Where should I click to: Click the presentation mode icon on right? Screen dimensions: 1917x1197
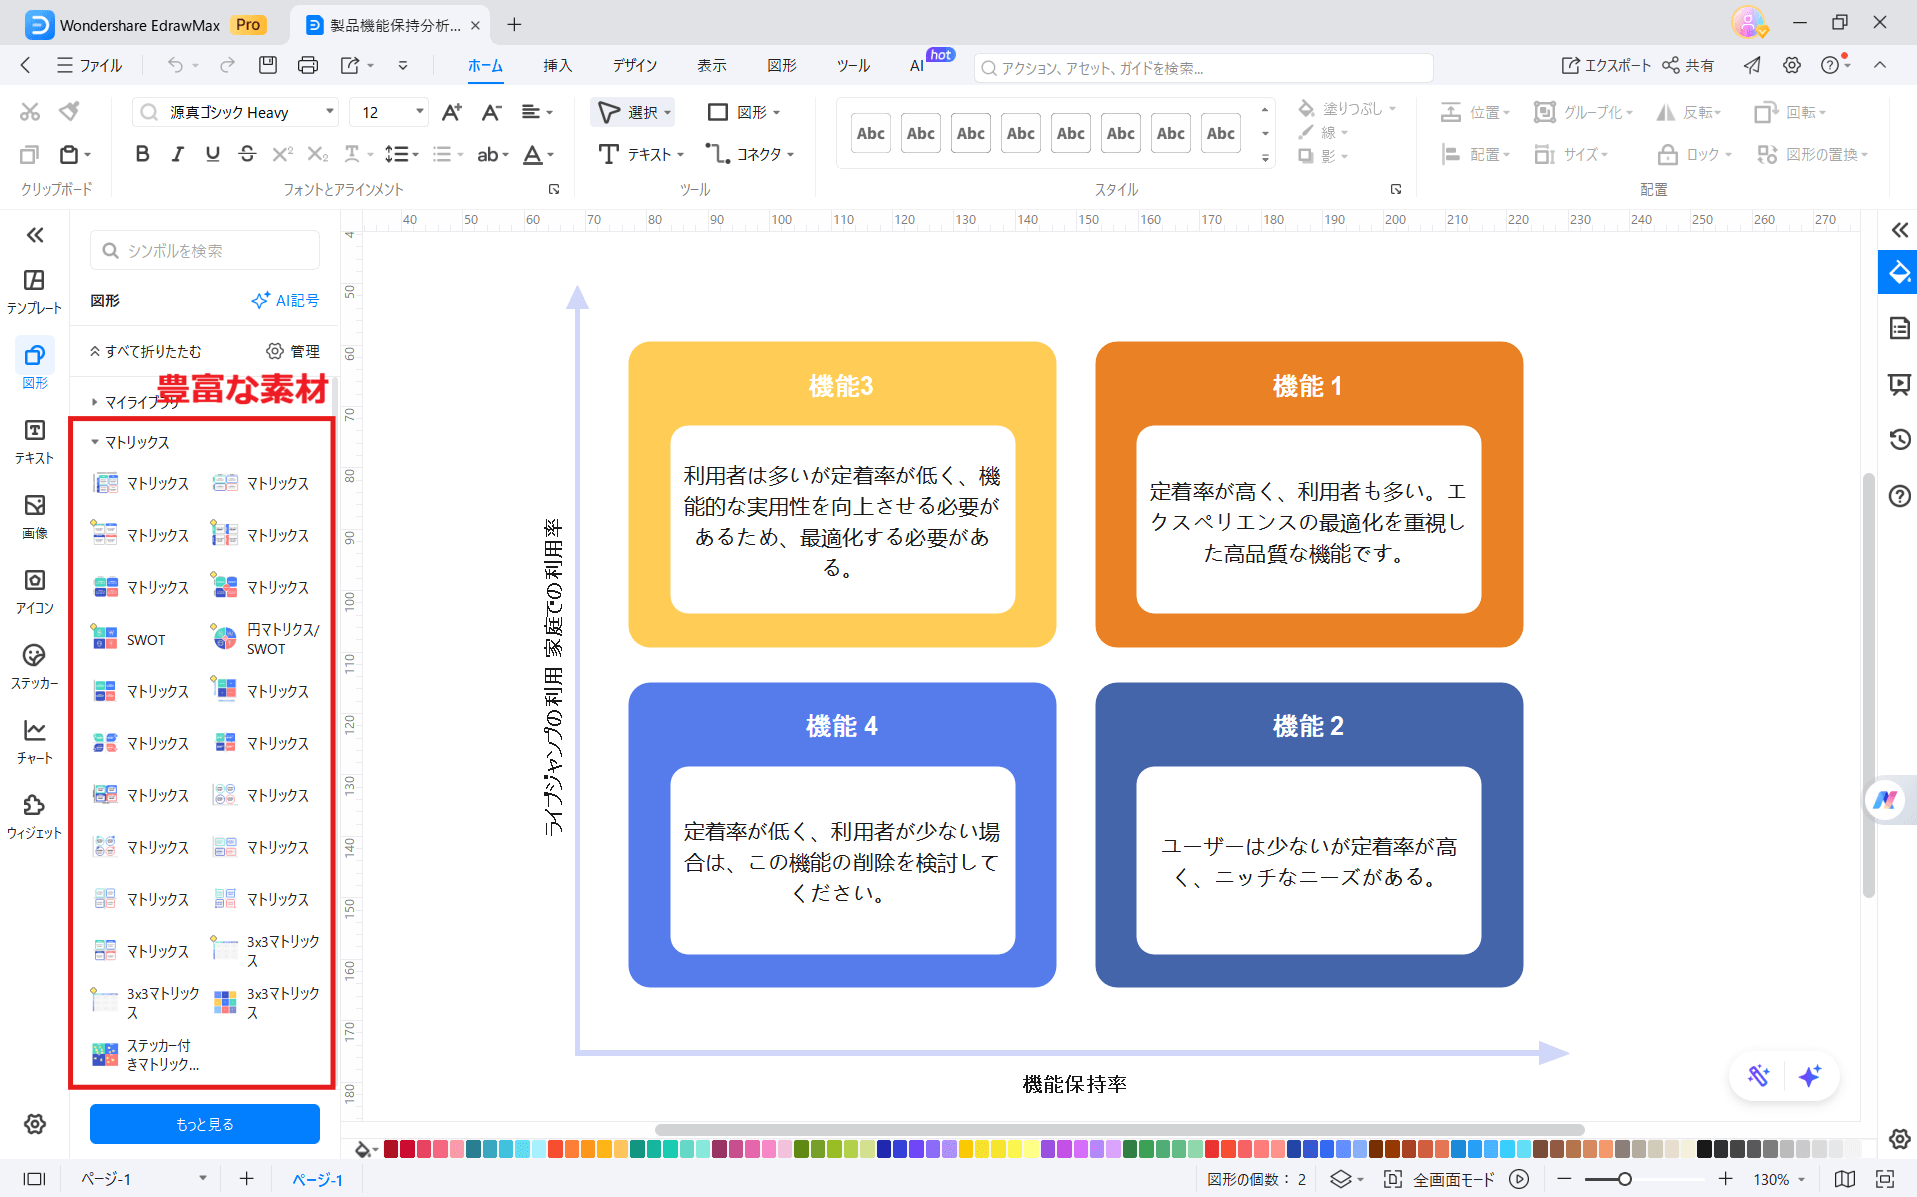1900,384
